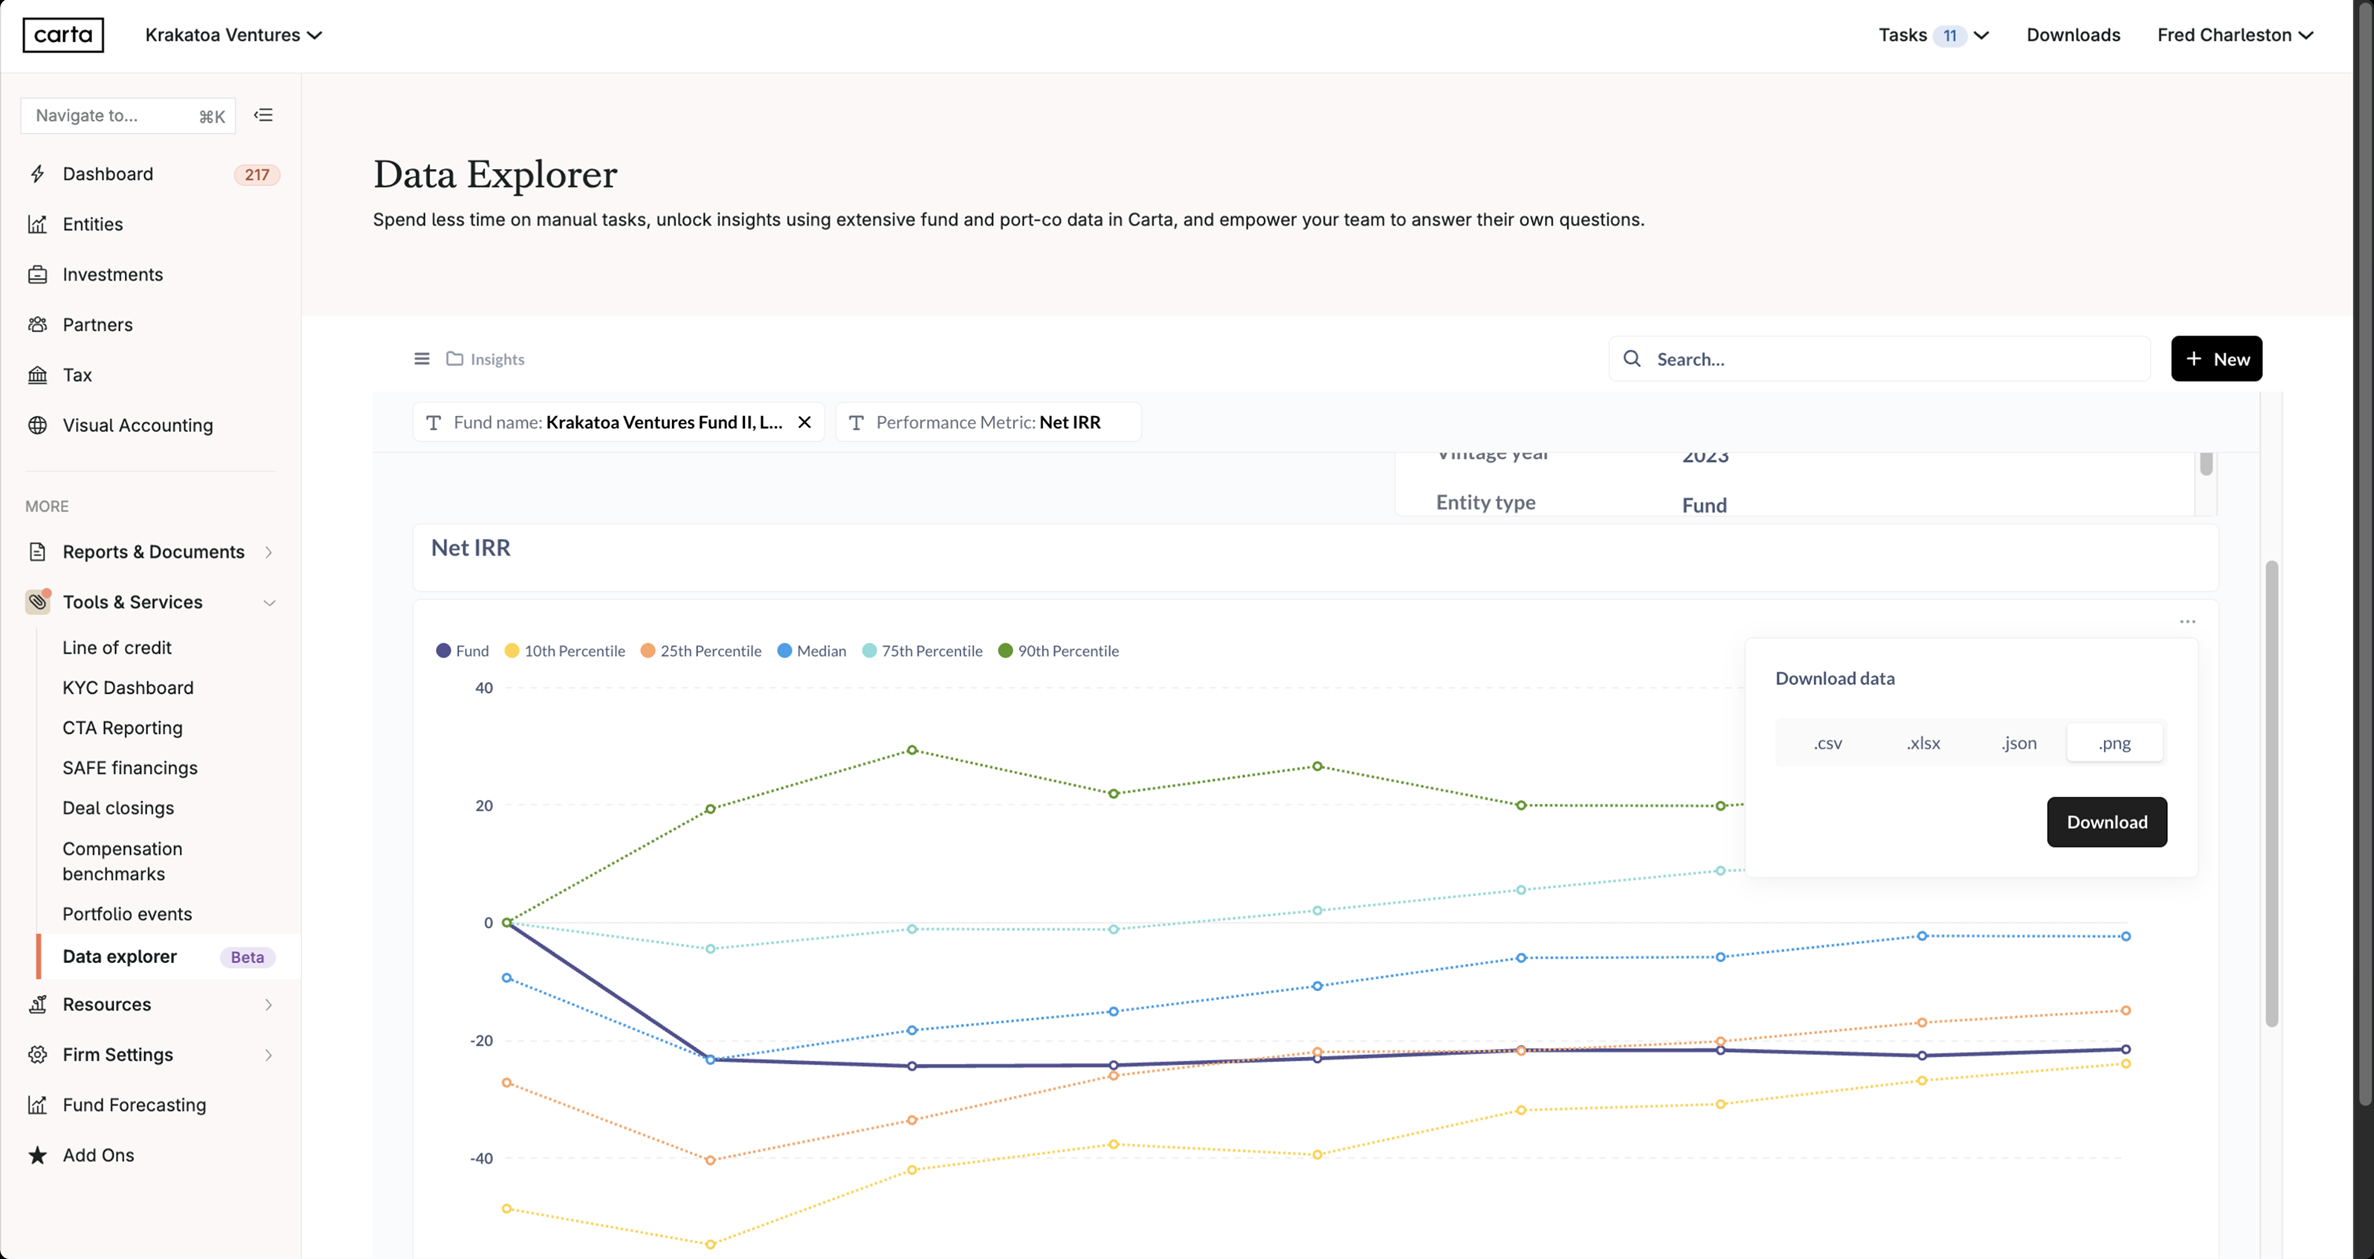The image size is (2374, 1259).
Task: Select the Dashboard lightning icon
Action: 38,173
